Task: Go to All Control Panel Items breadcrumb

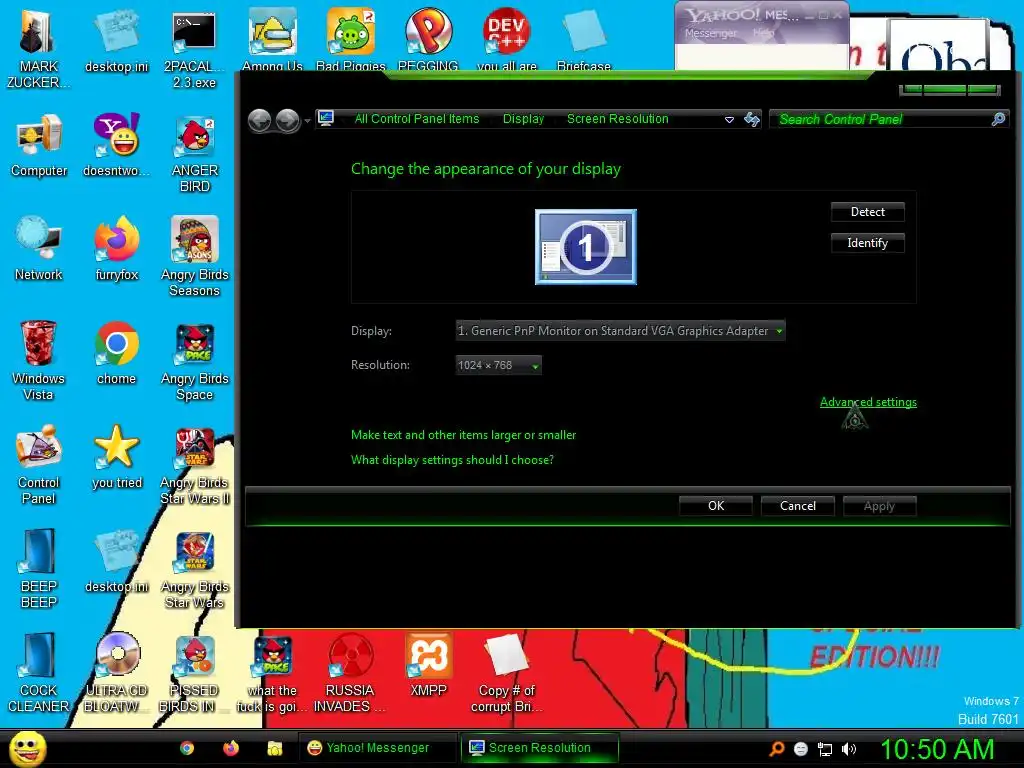Action: point(417,119)
